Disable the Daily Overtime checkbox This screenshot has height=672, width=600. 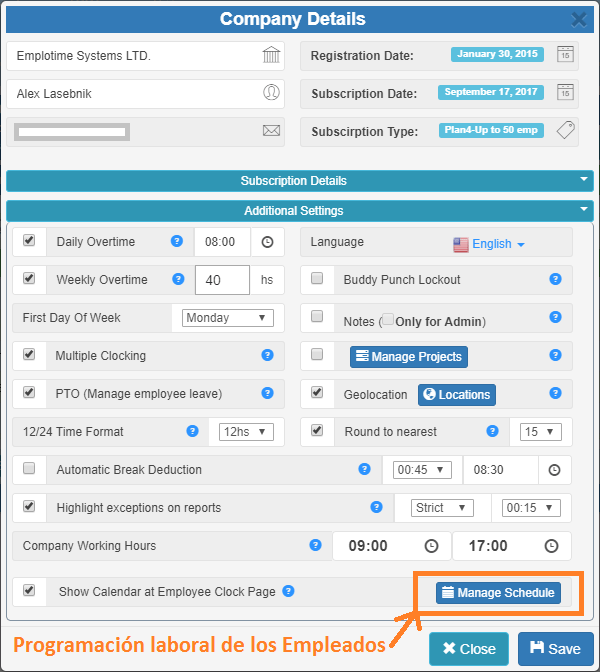click(x=29, y=241)
